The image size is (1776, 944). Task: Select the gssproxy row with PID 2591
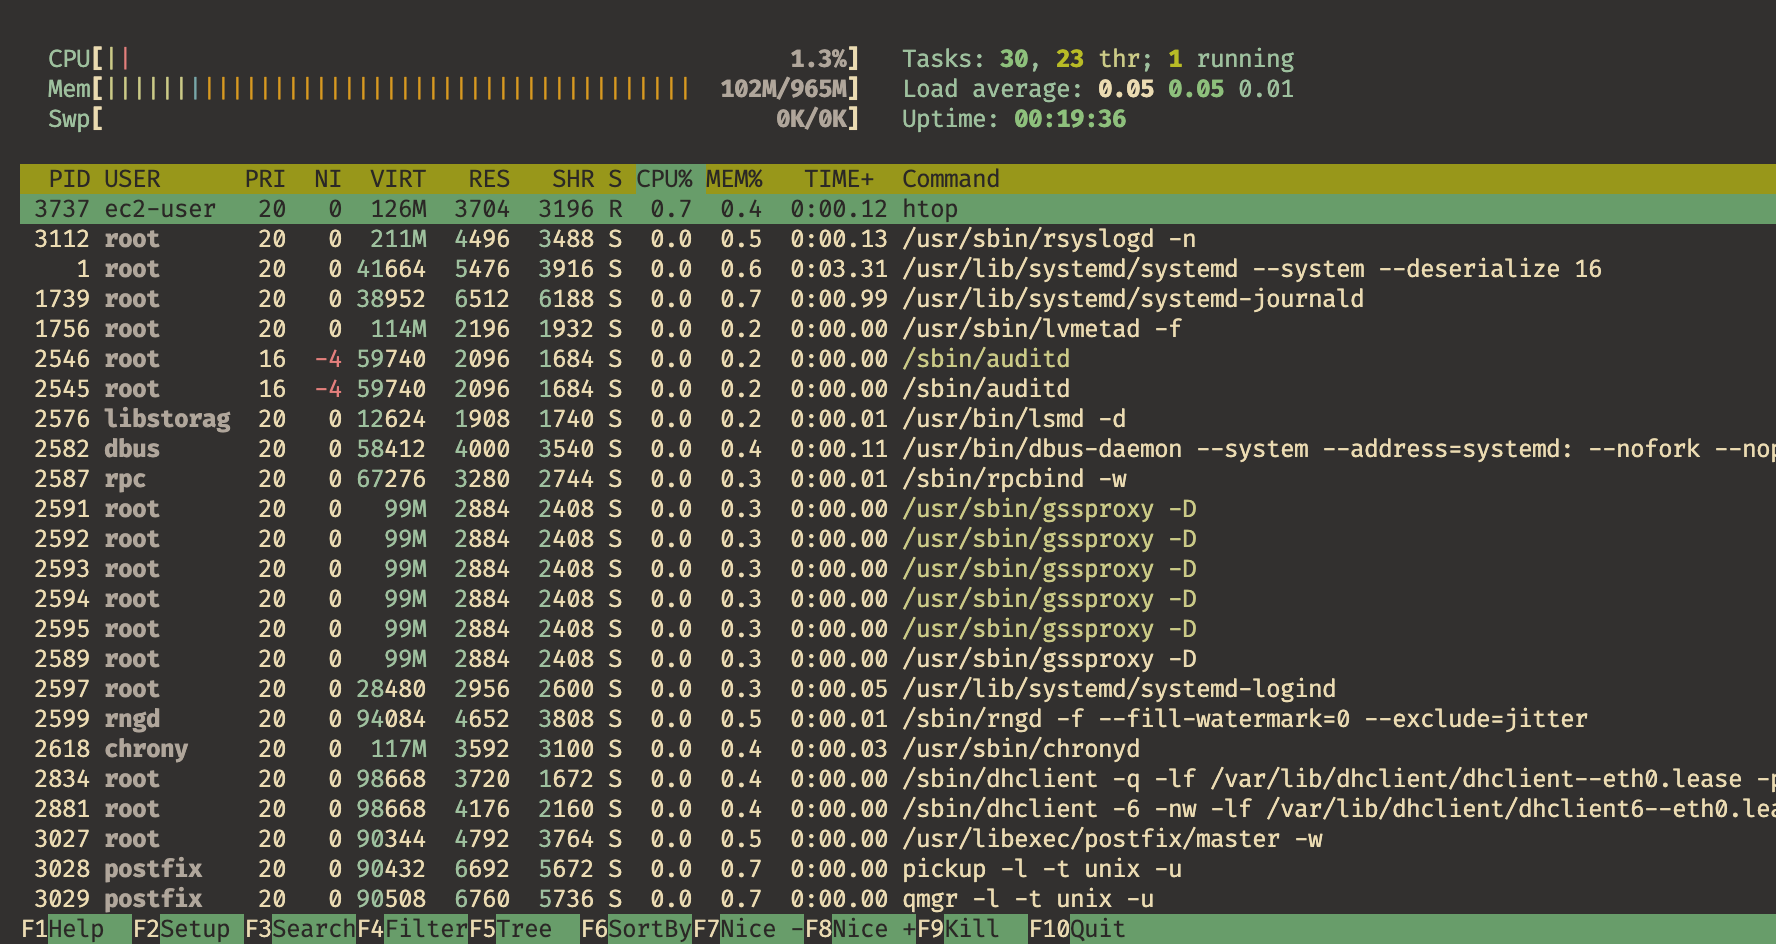coord(898,509)
